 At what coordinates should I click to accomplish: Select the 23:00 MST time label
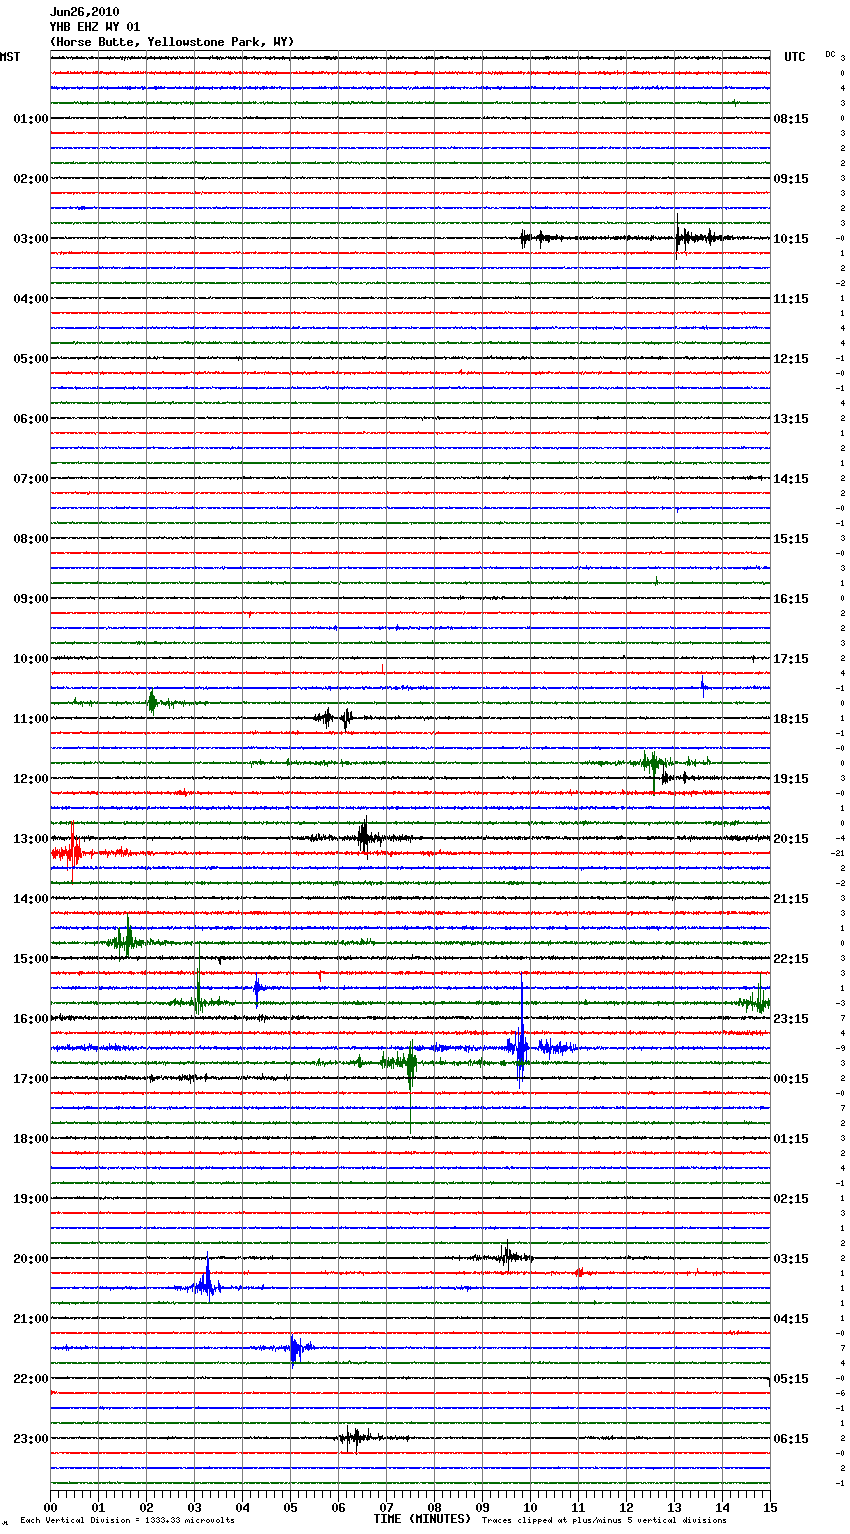31,1439
